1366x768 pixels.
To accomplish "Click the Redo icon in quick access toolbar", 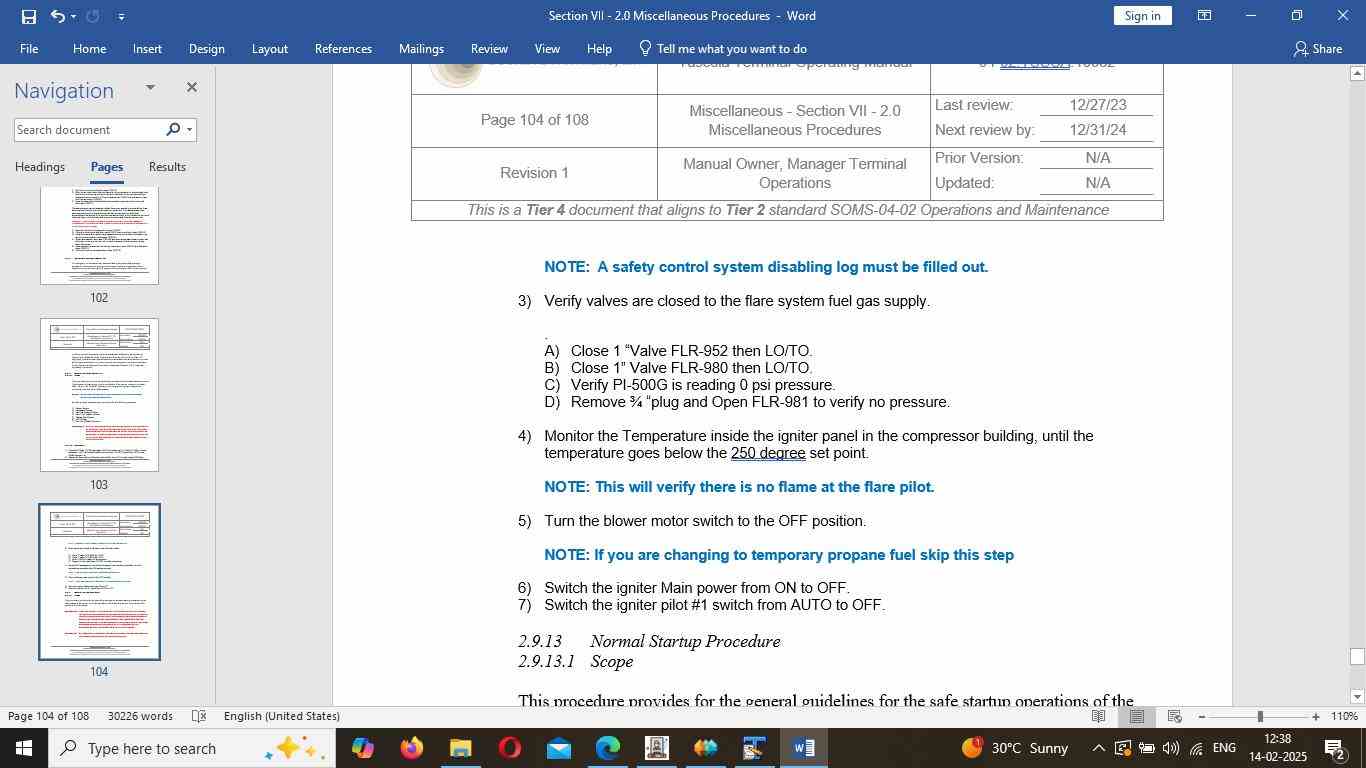I will (93, 16).
